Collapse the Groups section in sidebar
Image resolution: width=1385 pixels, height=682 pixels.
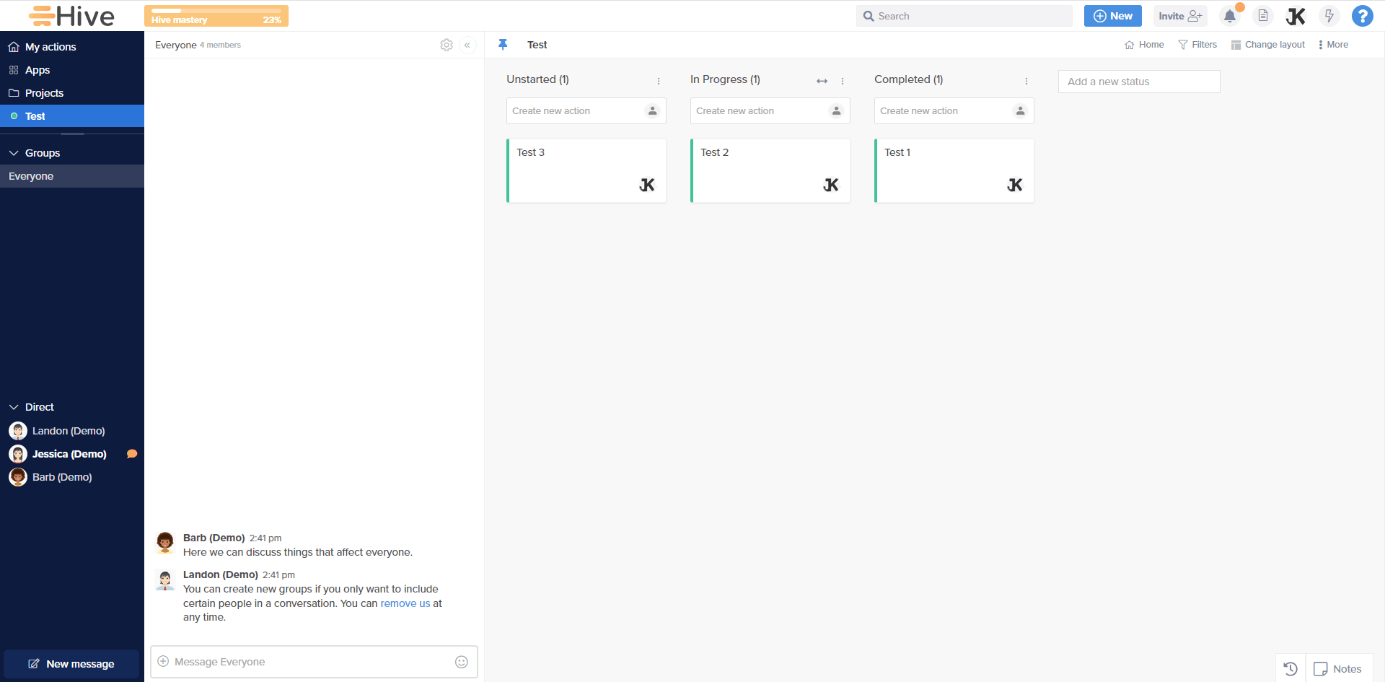pyautogui.click(x=12, y=152)
